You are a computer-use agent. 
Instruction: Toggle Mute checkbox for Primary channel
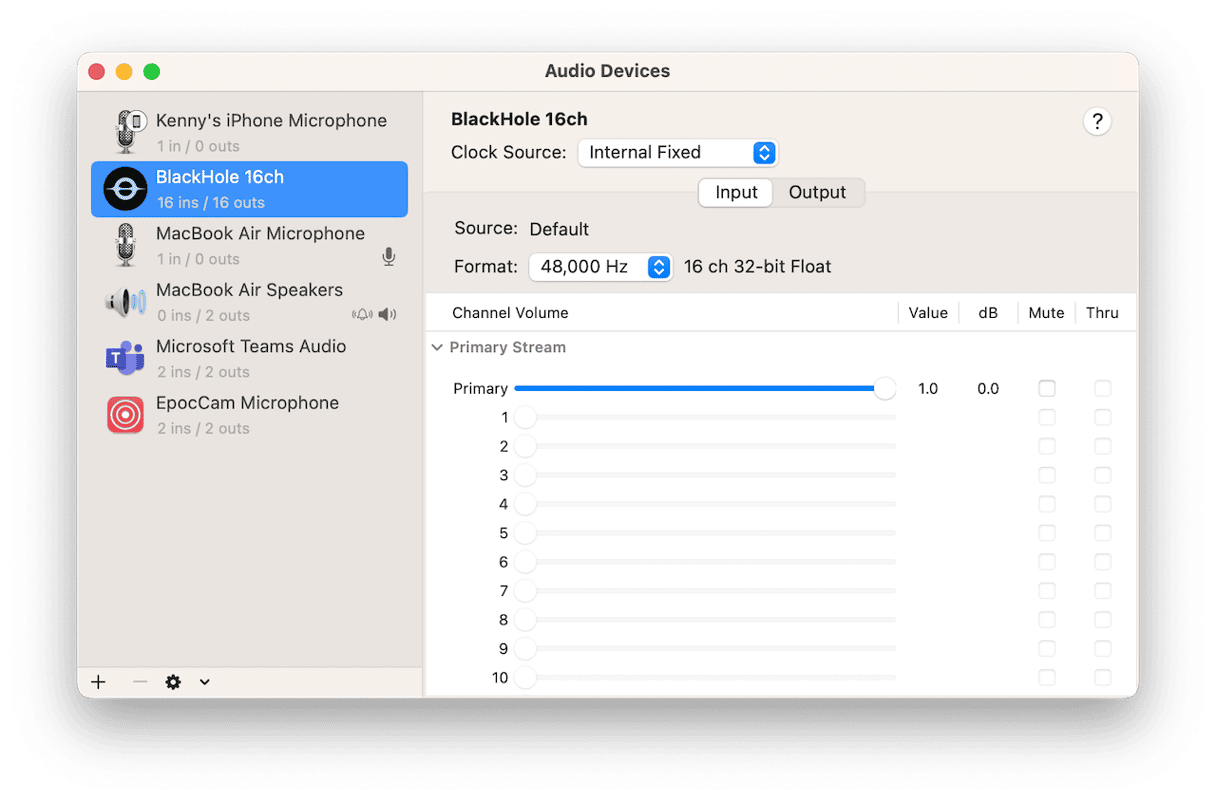pos(1046,388)
